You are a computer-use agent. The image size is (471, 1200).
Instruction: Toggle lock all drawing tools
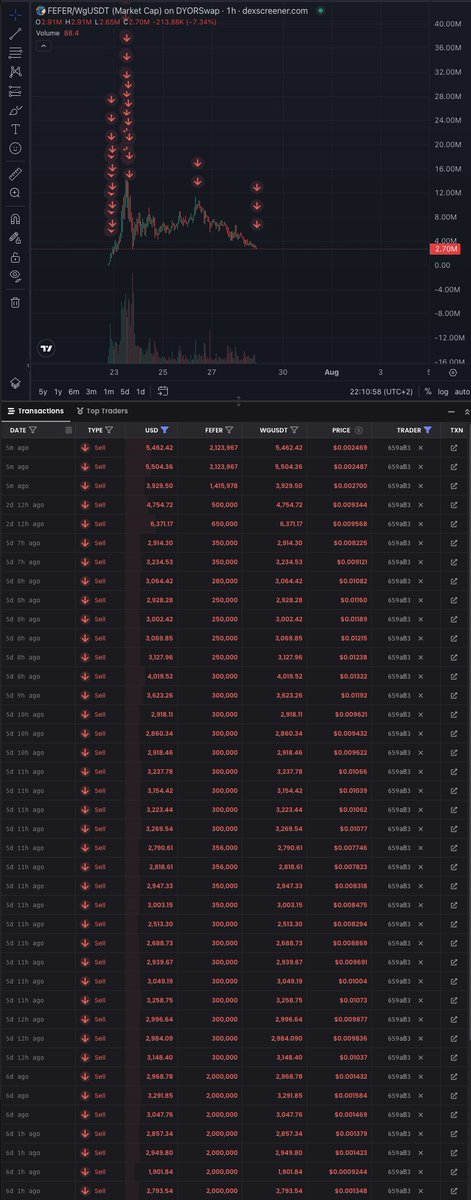coord(15,257)
